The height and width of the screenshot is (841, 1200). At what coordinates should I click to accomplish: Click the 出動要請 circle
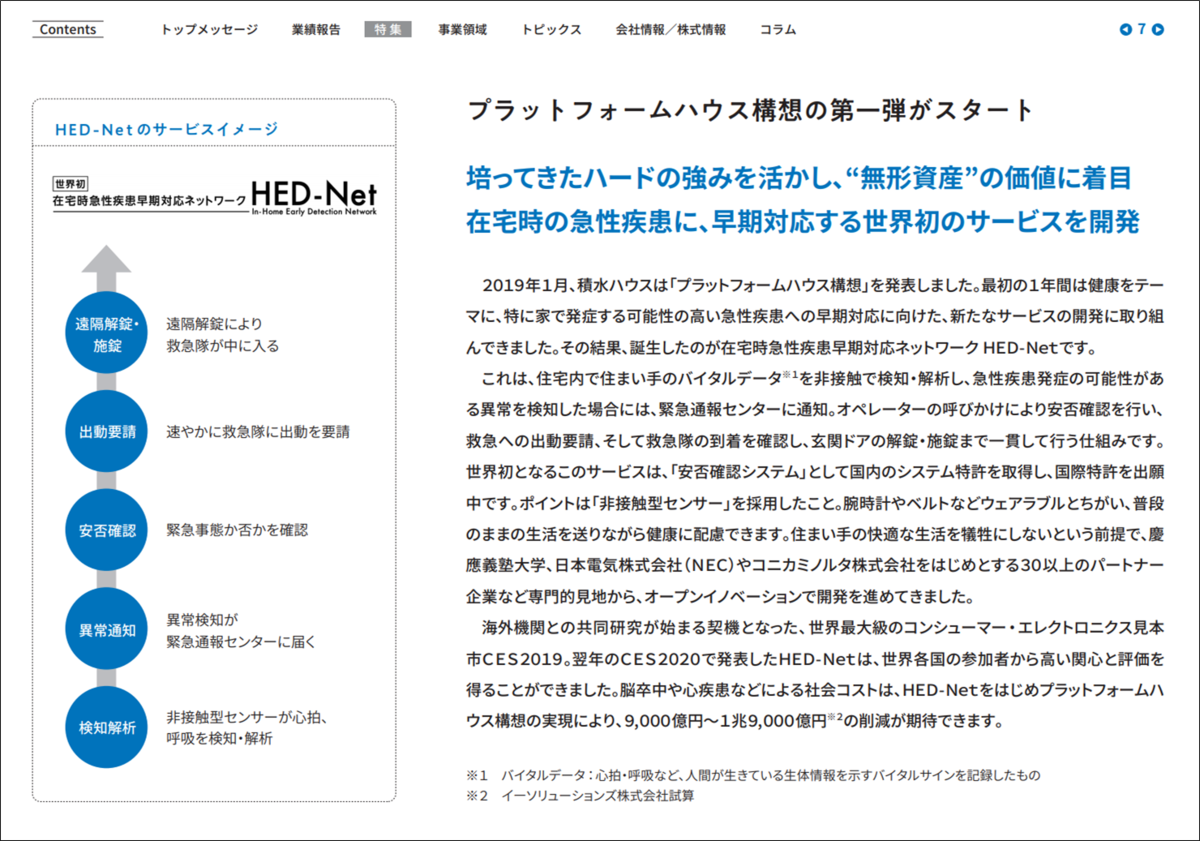pyautogui.click(x=107, y=432)
